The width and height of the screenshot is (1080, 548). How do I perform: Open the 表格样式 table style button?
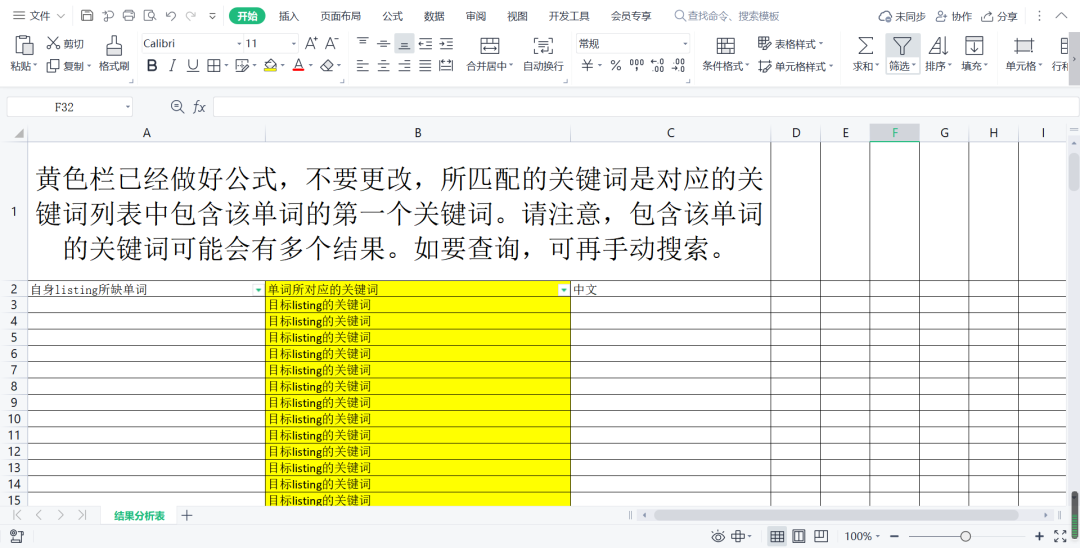tap(790, 43)
